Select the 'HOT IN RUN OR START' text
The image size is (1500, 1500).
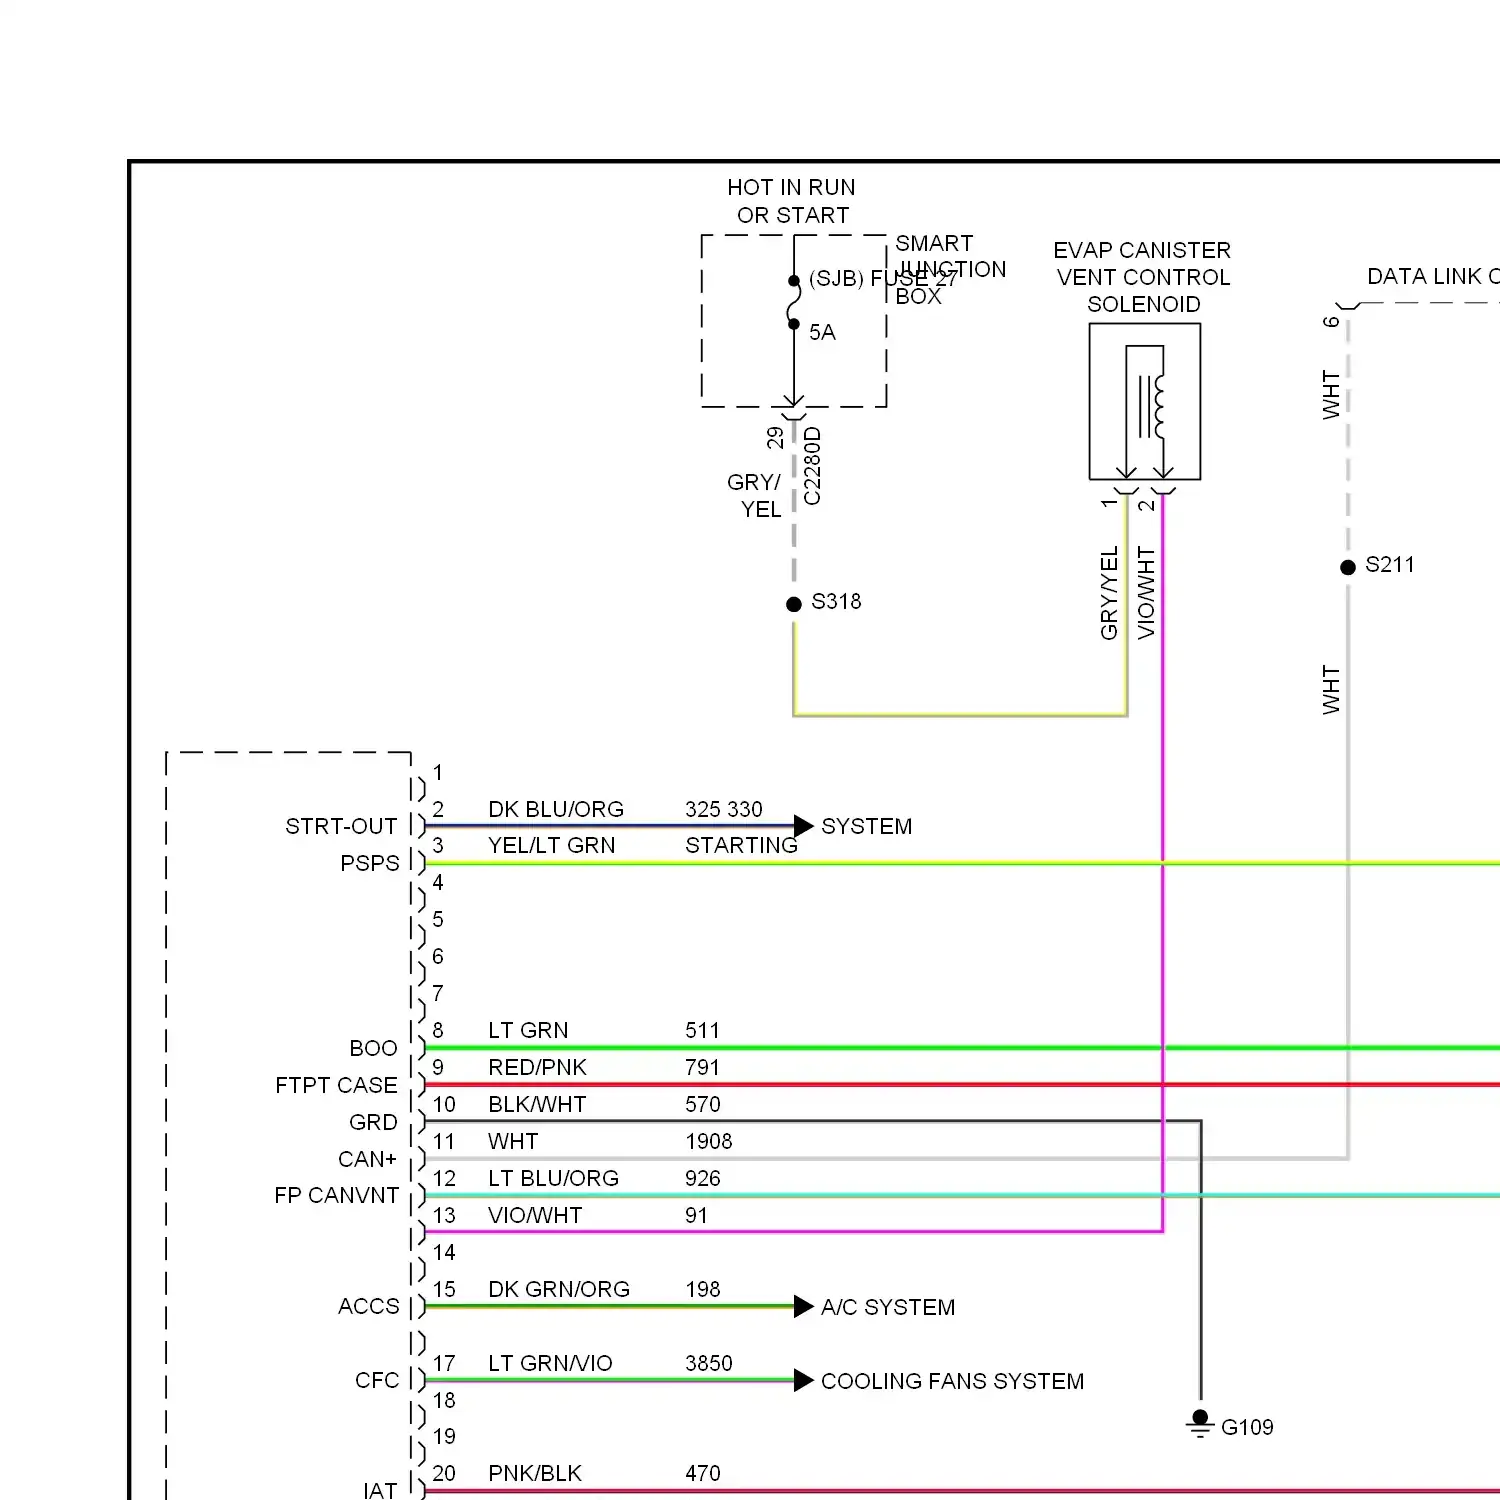tap(791, 201)
